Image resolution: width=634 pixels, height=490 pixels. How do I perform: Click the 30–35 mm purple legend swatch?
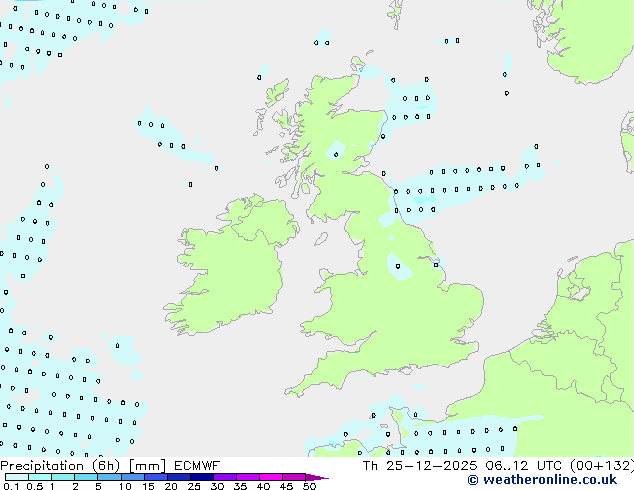(x=224, y=477)
